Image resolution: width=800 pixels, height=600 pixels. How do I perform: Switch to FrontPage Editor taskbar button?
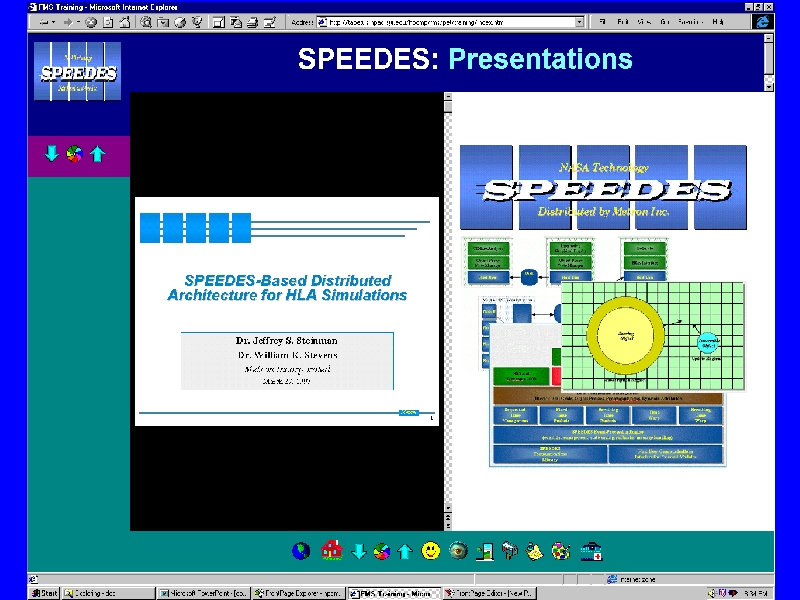point(488,593)
